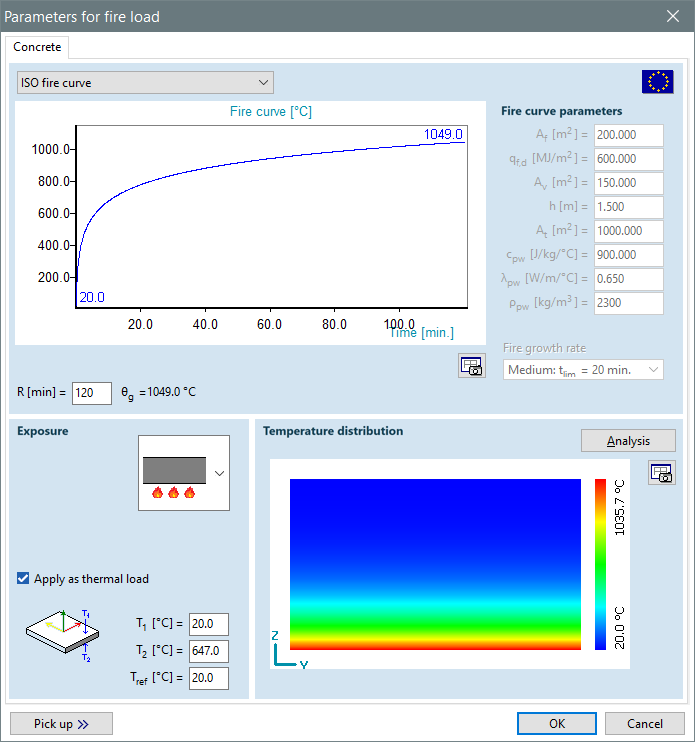Click the Temperature distribution heading
This screenshot has height=742, width=695.
333,431
